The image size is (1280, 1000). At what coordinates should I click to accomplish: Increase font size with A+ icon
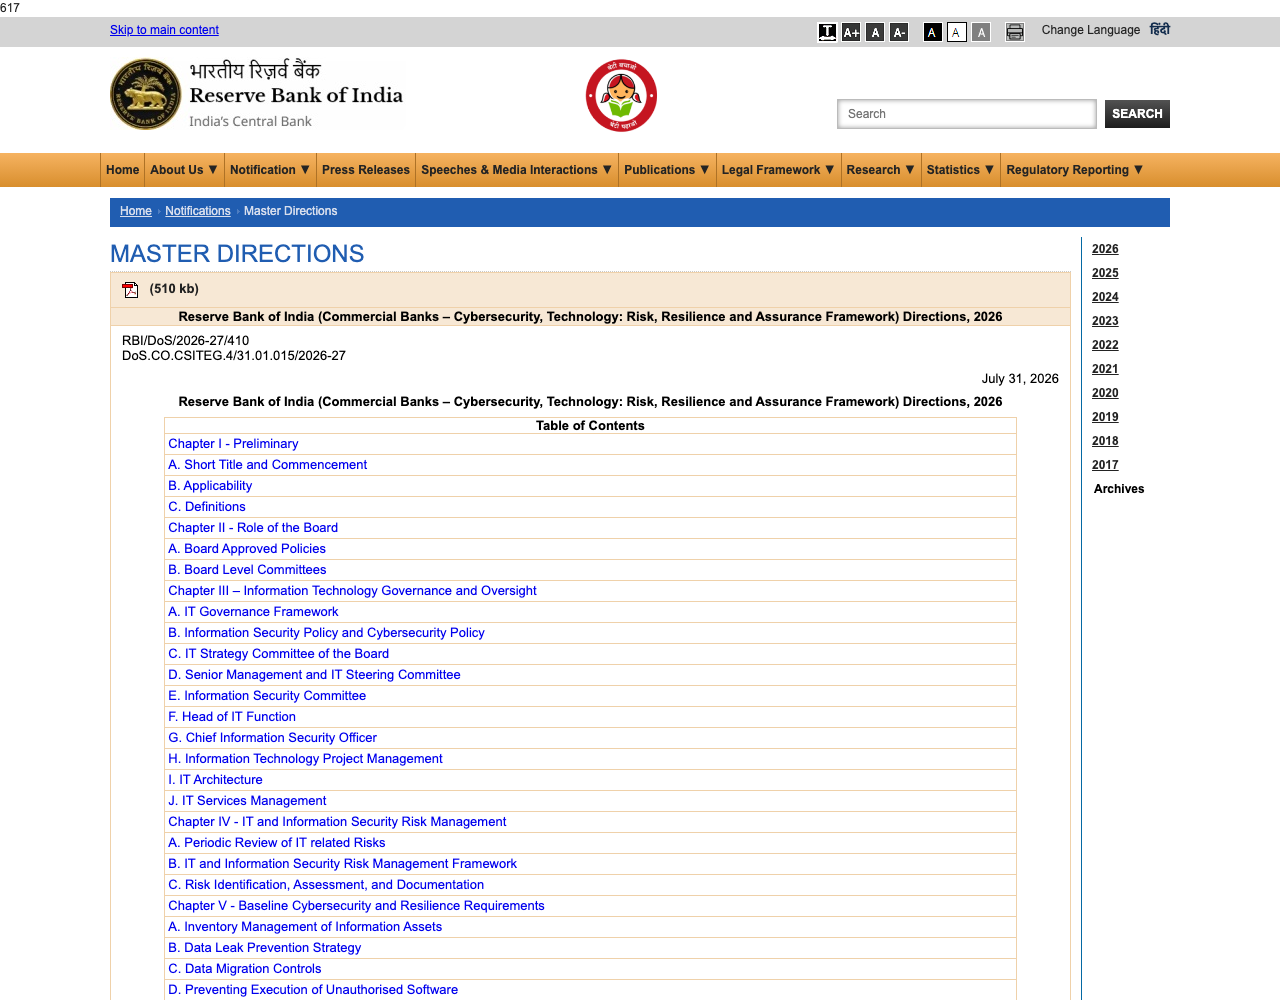coord(851,32)
